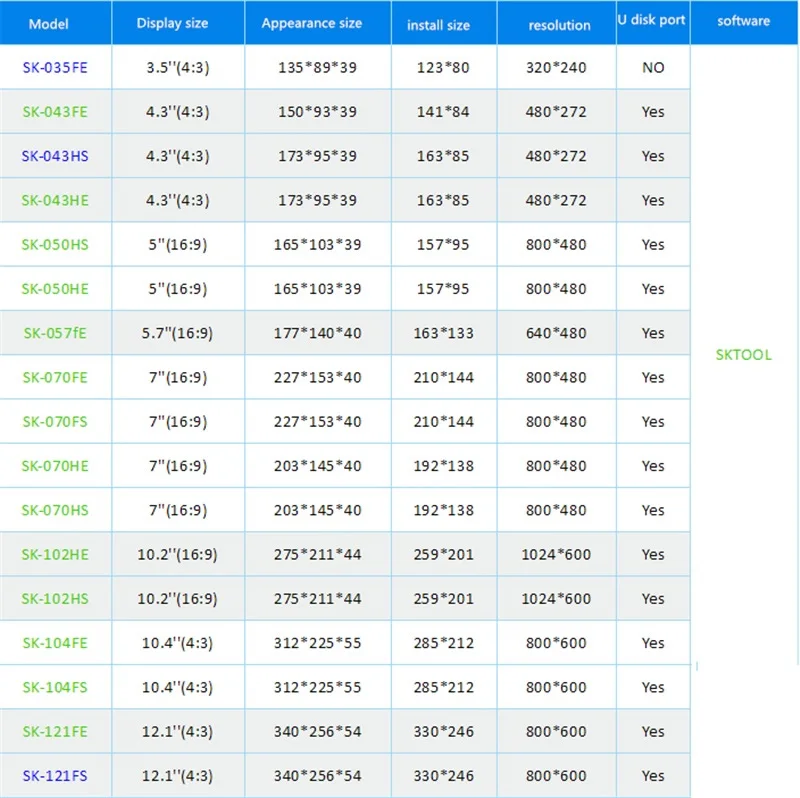Open the SK-102HS model link
The image size is (800, 798).
(x=55, y=599)
